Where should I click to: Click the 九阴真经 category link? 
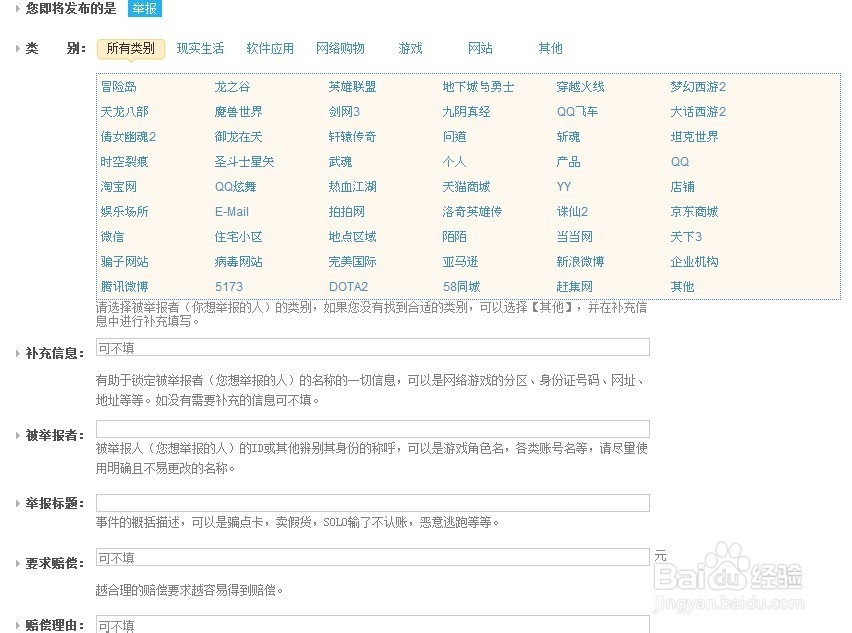466,112
